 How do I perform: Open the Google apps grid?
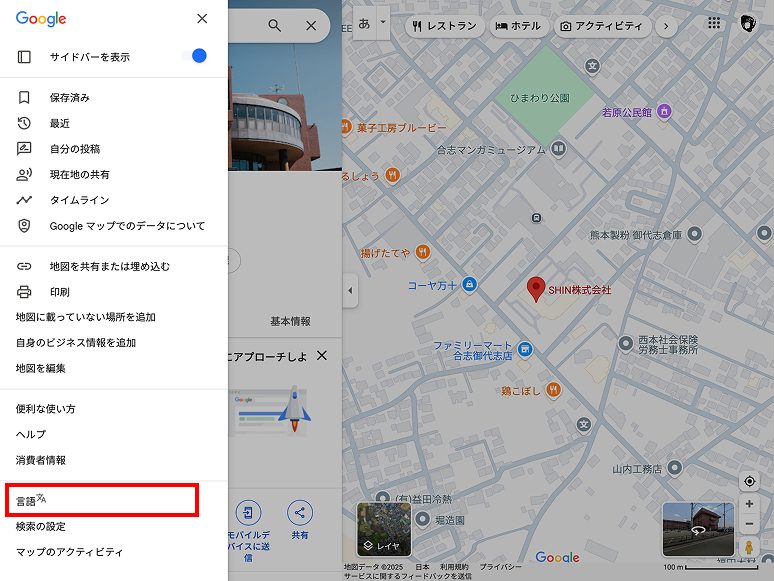point(714,23)
